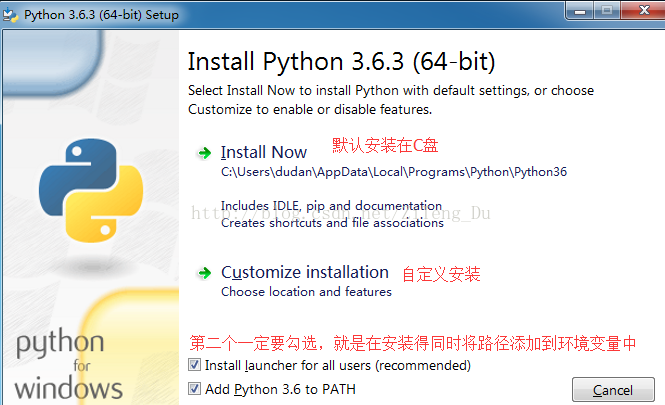Click the green arrow beside Customize installation
This screenshot has width=665, height=405.
205,273
